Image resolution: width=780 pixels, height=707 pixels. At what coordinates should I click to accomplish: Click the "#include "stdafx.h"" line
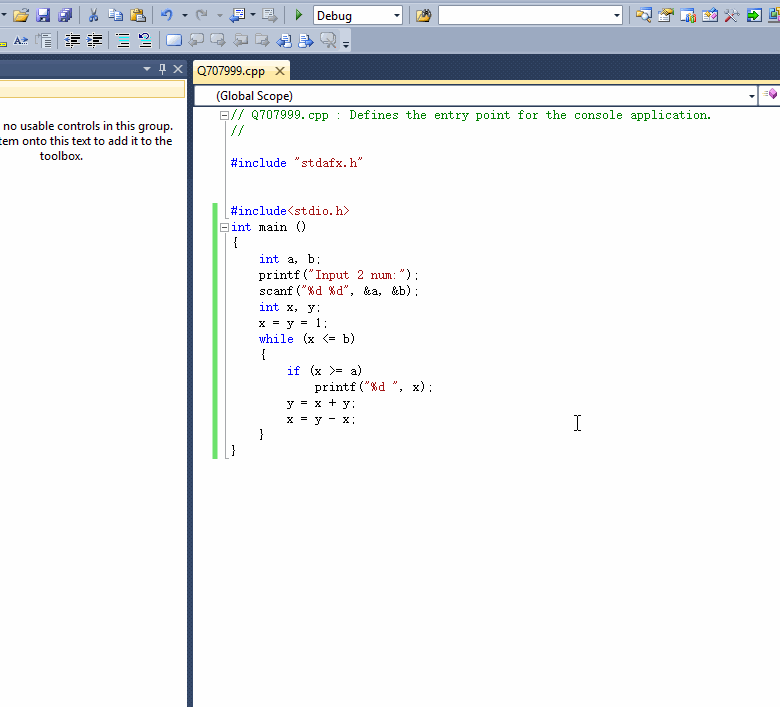(296, 163)
